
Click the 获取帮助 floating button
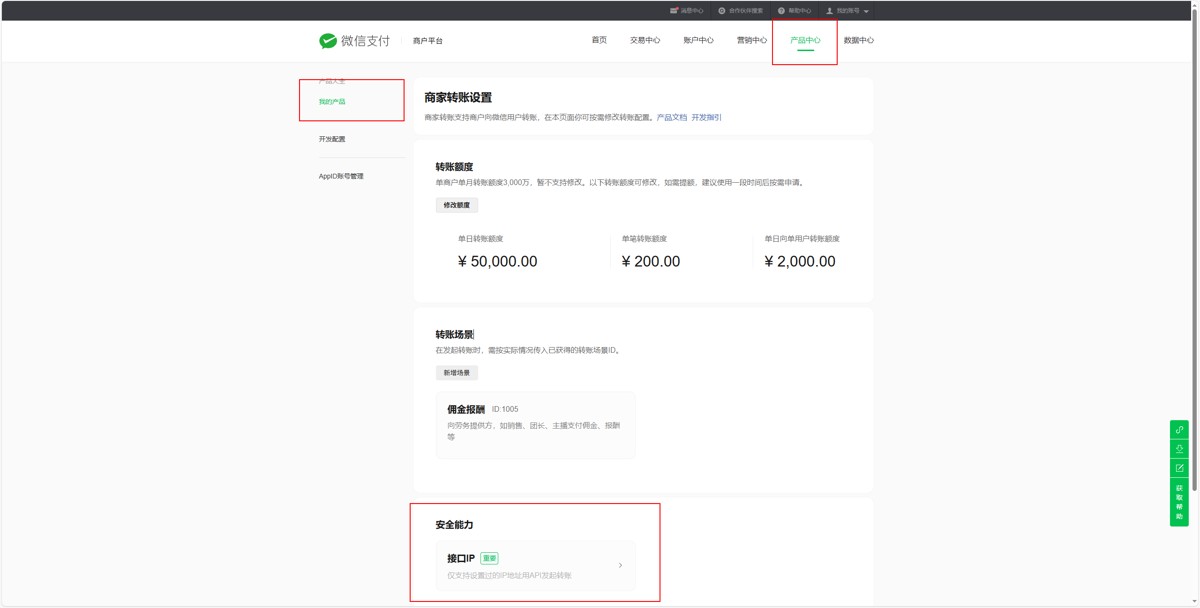pos(1179,502)
